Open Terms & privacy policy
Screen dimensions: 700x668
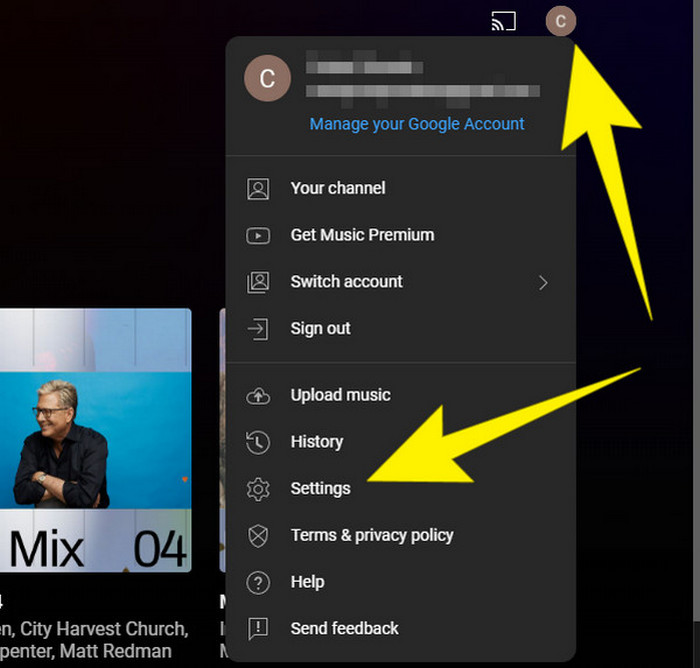click(372, 535)
